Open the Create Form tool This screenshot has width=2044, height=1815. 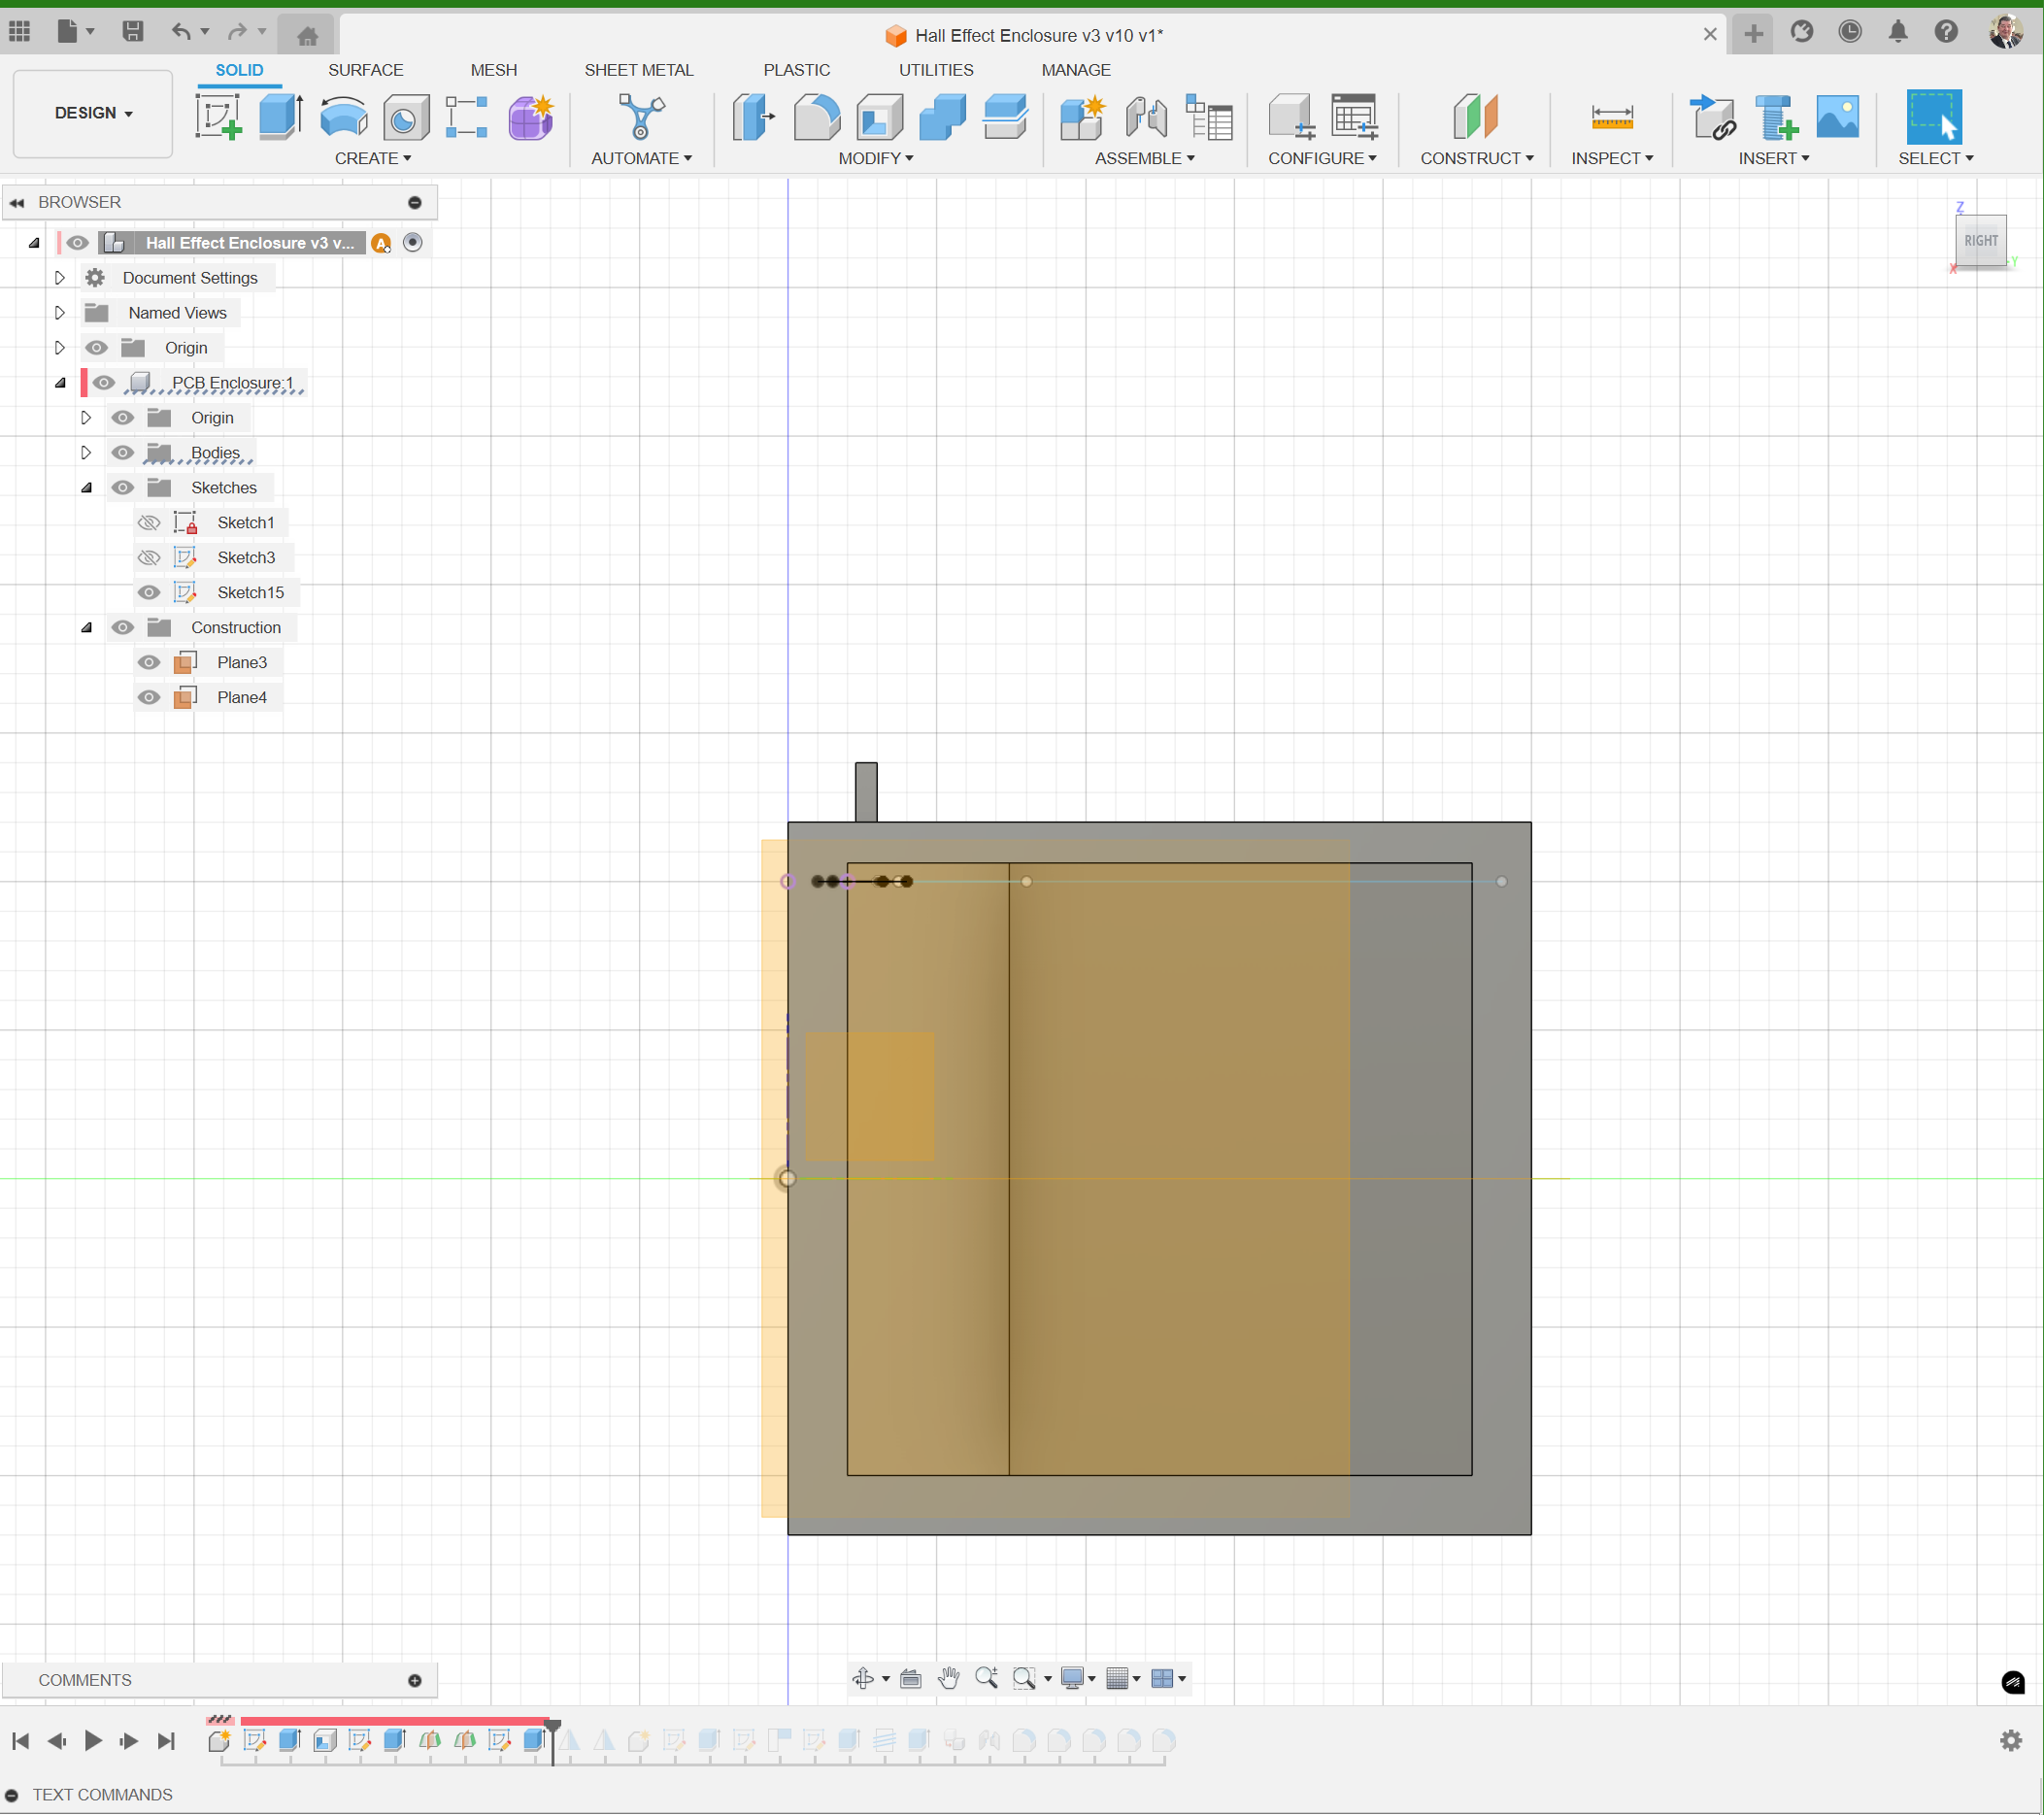click(529, 117)
